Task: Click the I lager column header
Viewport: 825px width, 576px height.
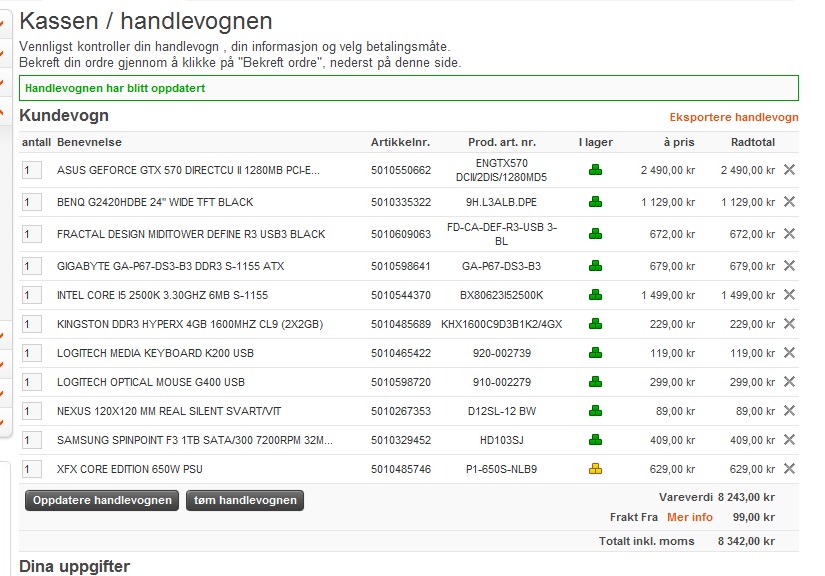Action: click(x=596, y=142)
